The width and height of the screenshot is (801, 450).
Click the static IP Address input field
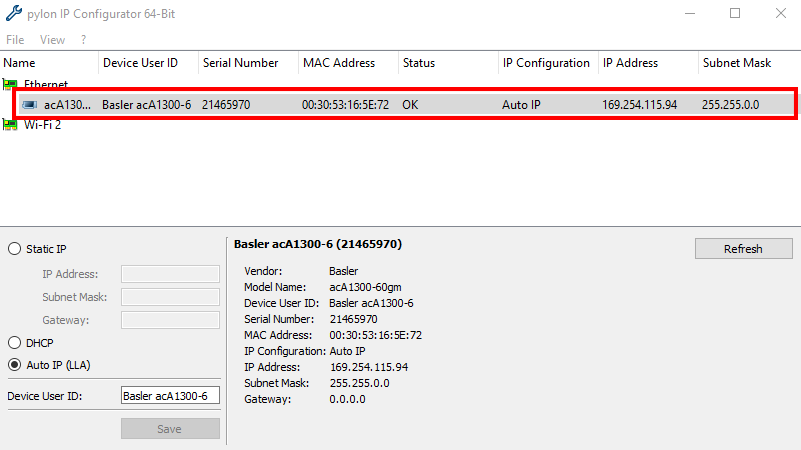(170, 274)
